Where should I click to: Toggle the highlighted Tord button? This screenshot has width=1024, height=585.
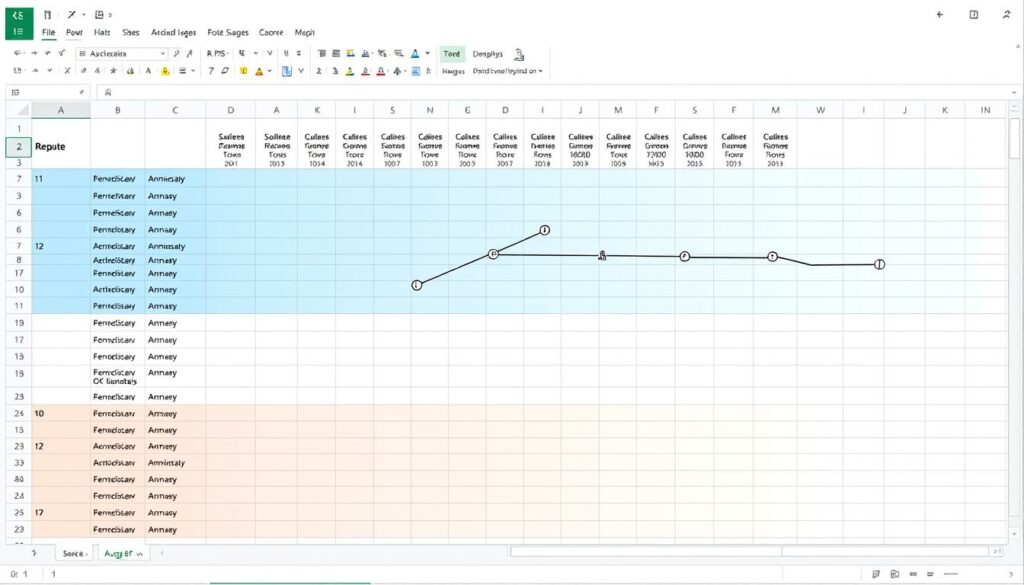tap(452, 54)
